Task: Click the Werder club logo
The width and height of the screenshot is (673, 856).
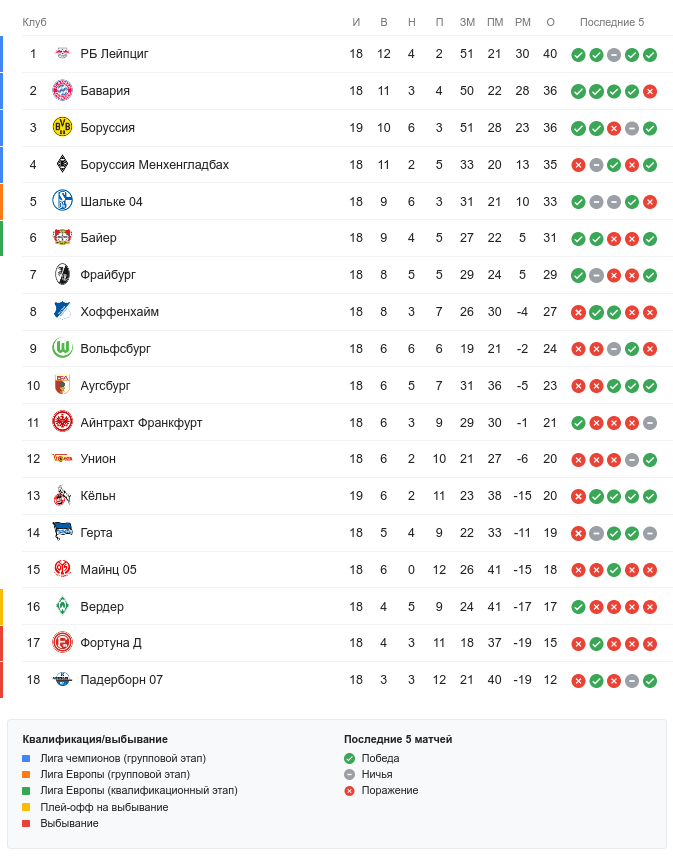Action: 62,607
